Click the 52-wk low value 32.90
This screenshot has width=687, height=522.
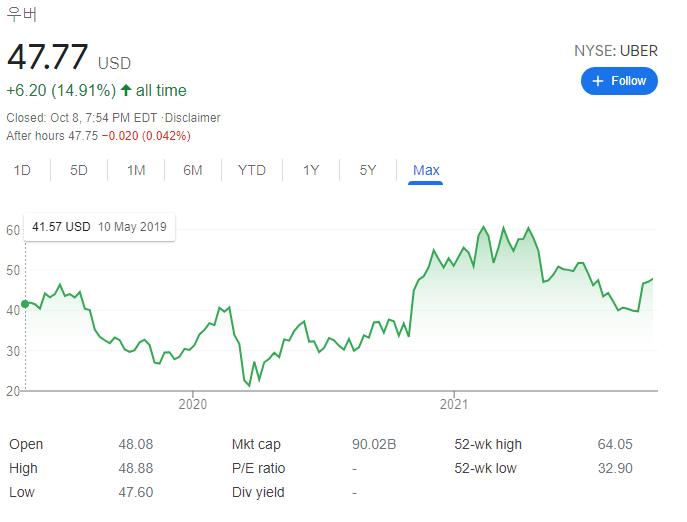[615, 468]
